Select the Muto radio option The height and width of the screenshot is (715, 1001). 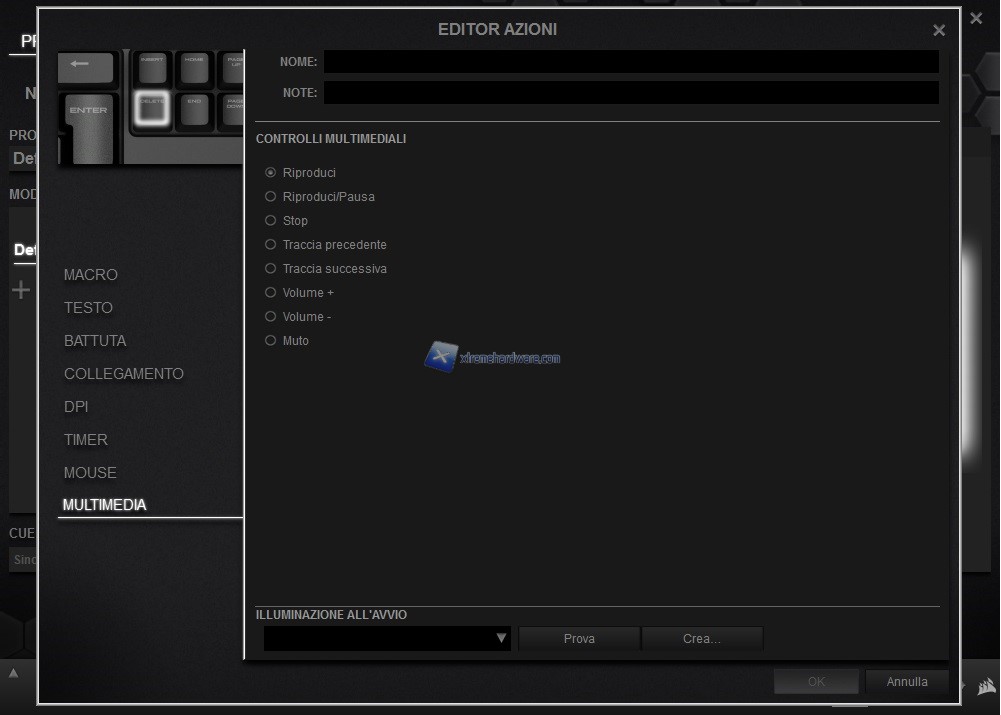(270, 341)
